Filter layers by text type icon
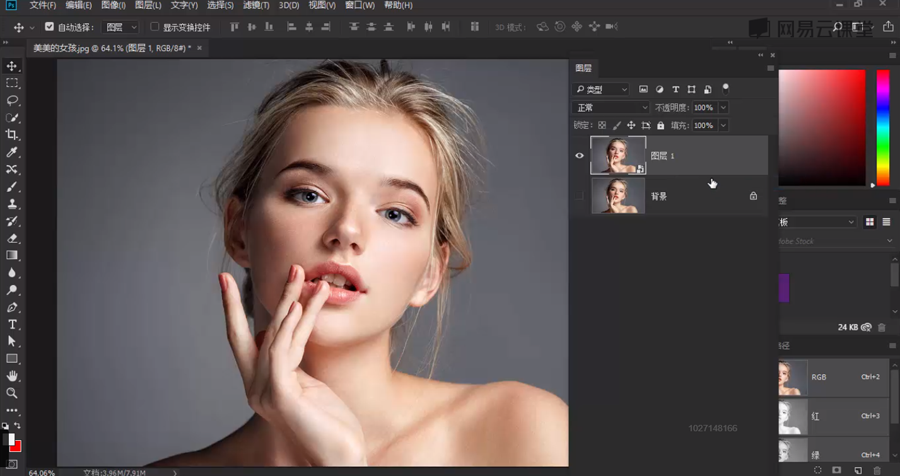The width and height of the screenshot is (900, 476). (x=676, y=89)
